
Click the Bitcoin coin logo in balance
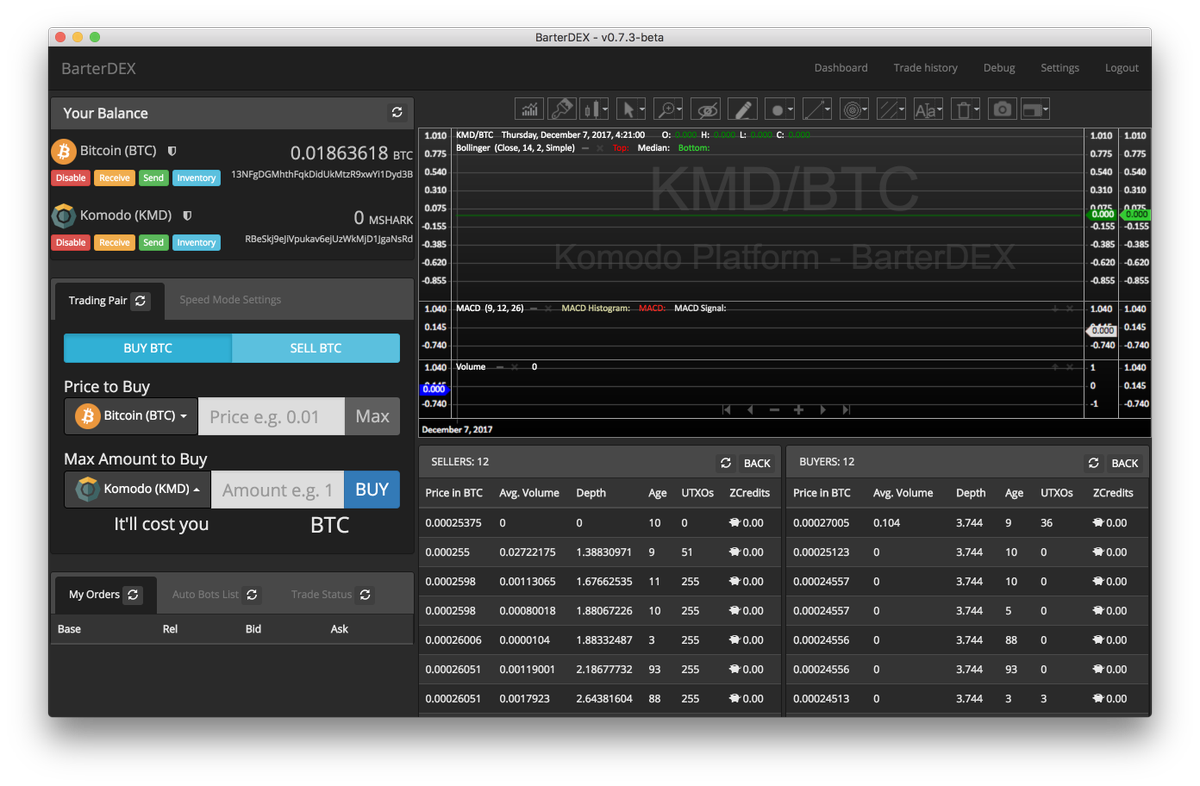[64, 151]
